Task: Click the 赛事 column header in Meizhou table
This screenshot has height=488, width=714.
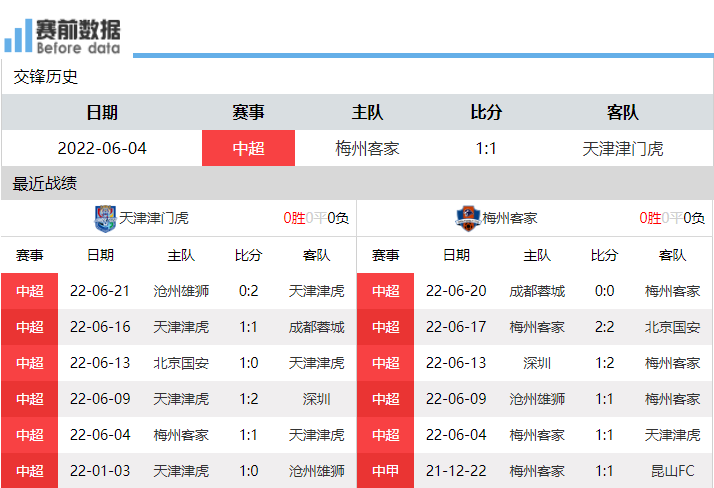Action: click(386, 255)
